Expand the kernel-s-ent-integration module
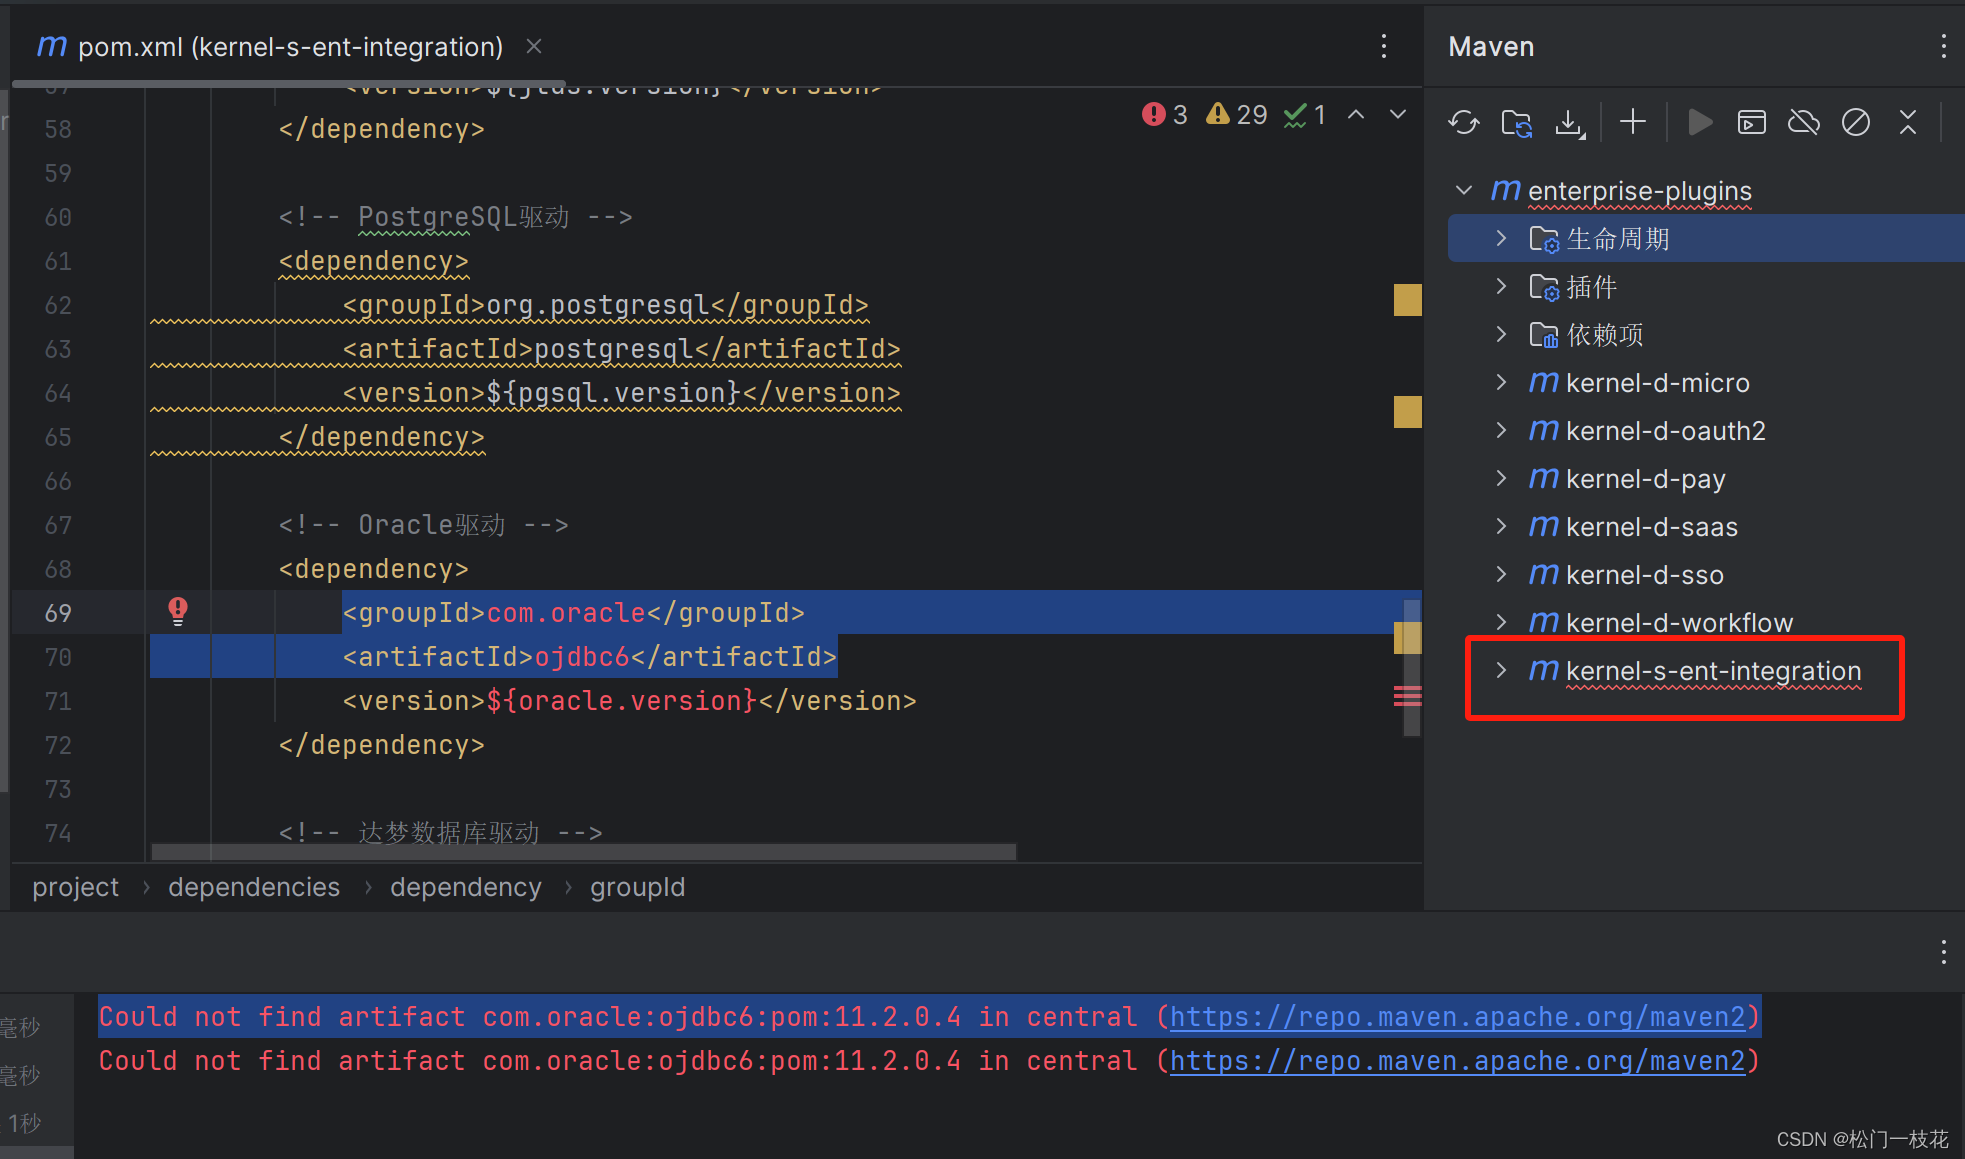 click(1501, 671)
